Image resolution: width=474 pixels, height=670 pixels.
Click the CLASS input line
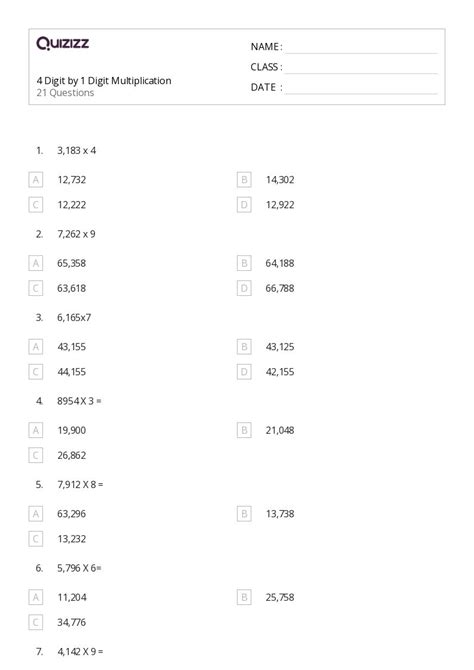coord(362,68)
